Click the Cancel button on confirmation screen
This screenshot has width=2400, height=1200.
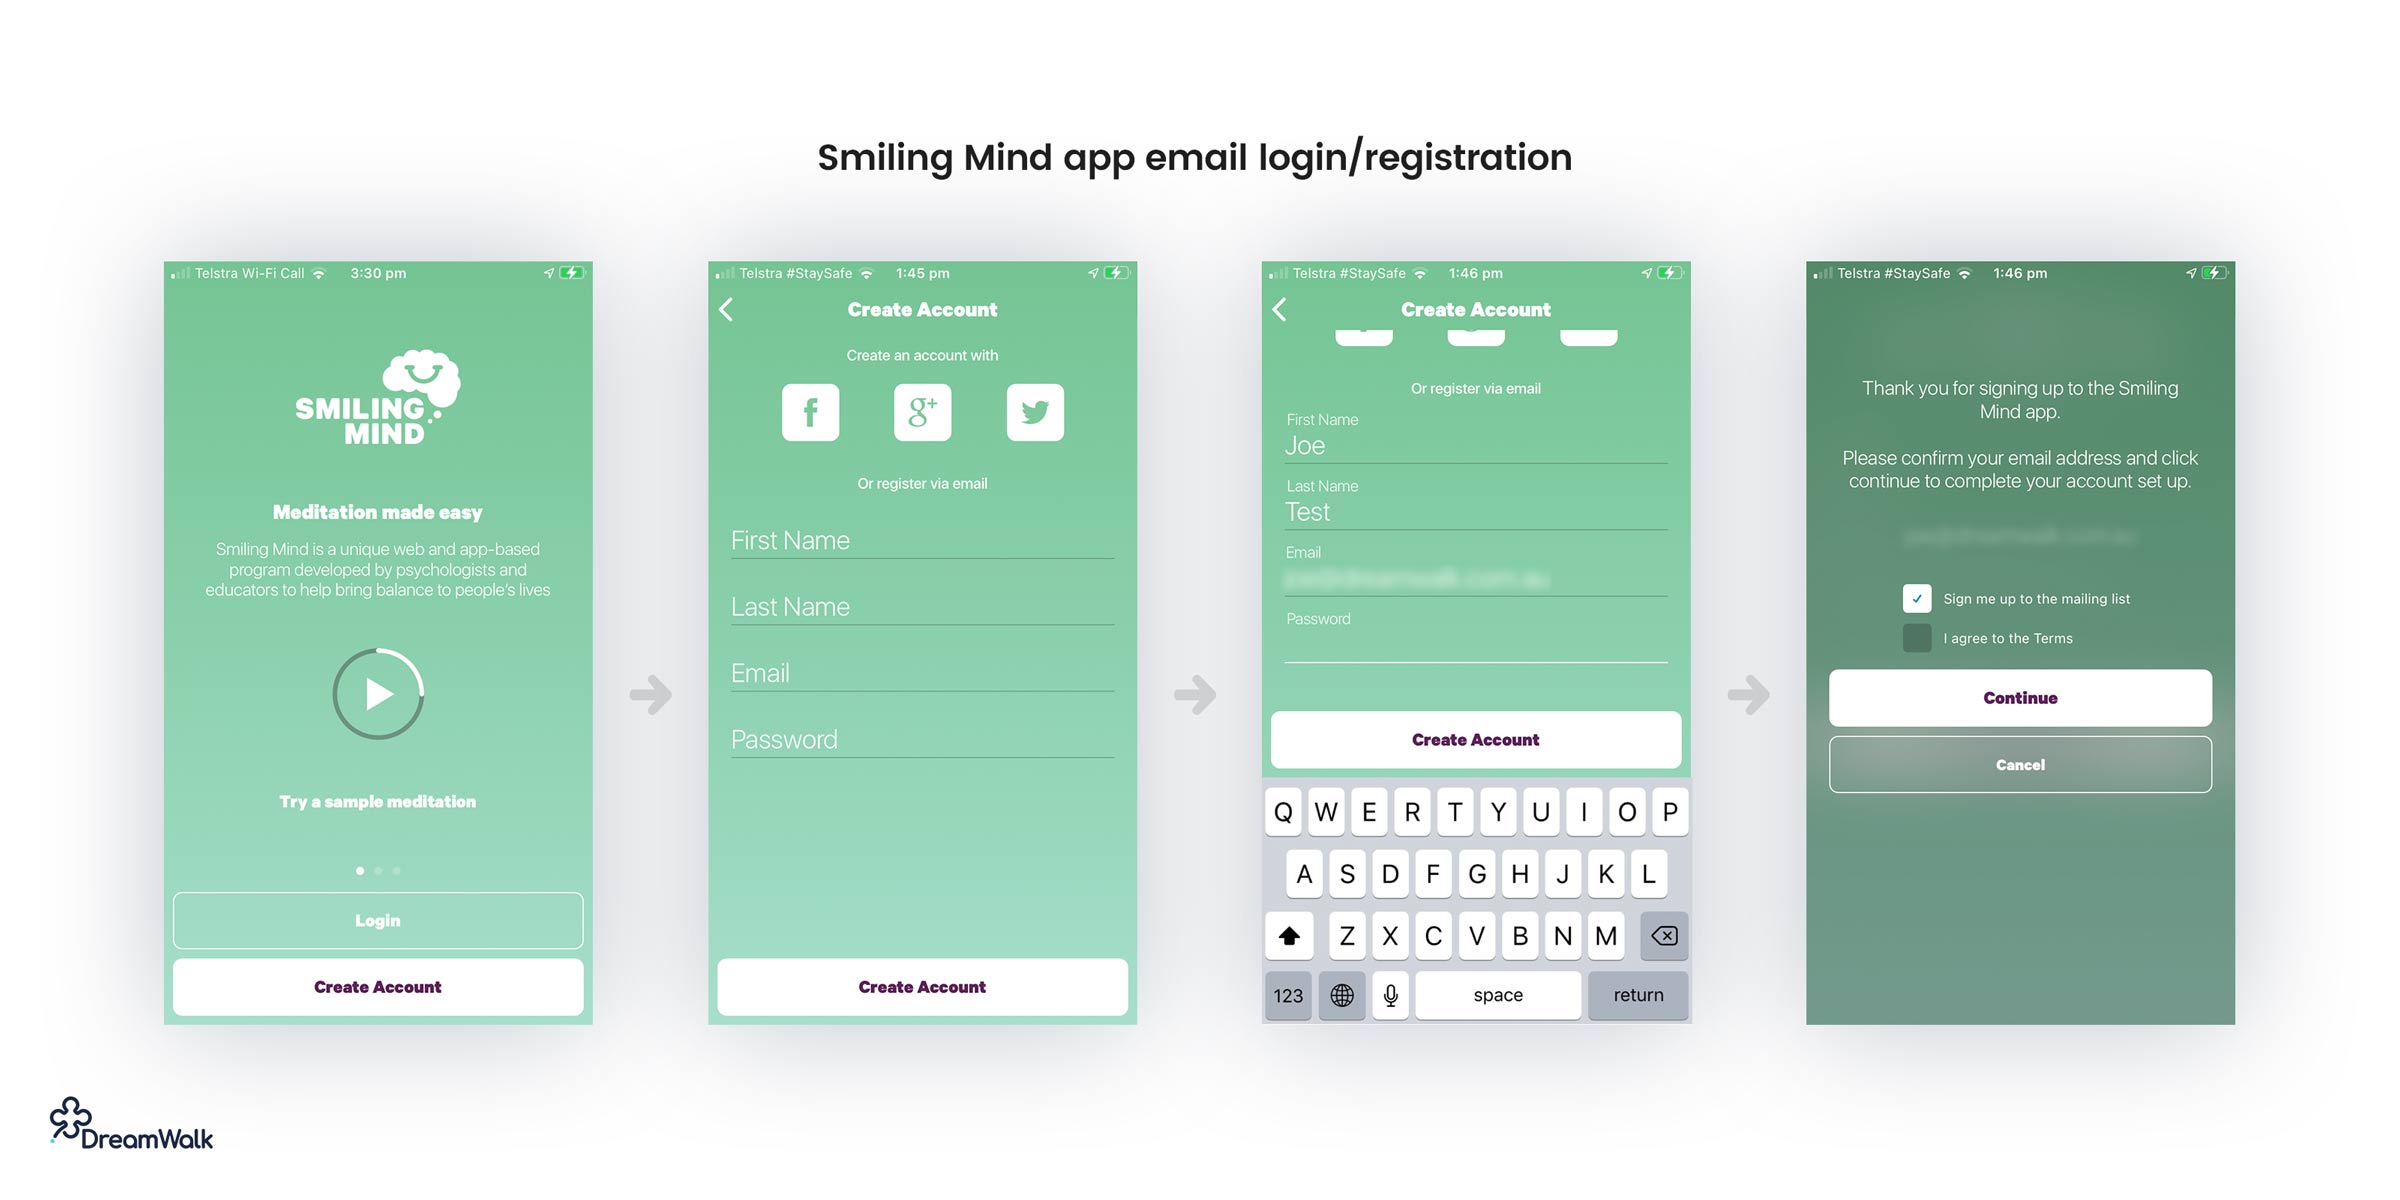(2013, 764)
